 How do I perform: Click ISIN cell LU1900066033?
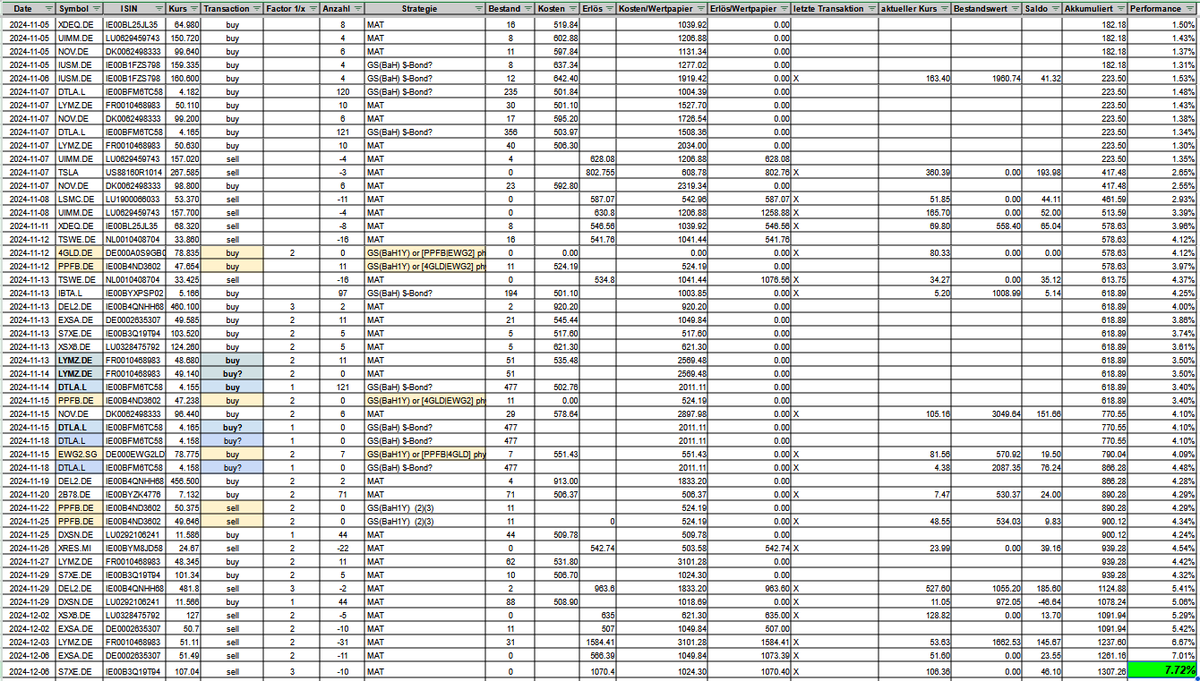[x=134, y=199]
